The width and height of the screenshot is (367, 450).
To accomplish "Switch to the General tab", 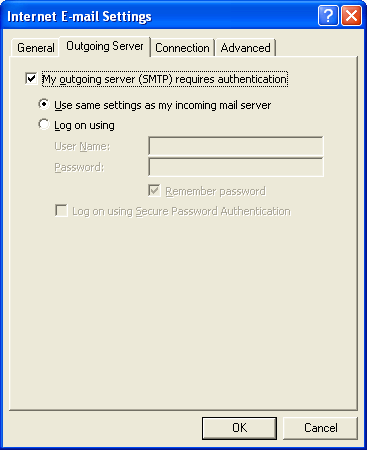I will click(x=35, y=48).
